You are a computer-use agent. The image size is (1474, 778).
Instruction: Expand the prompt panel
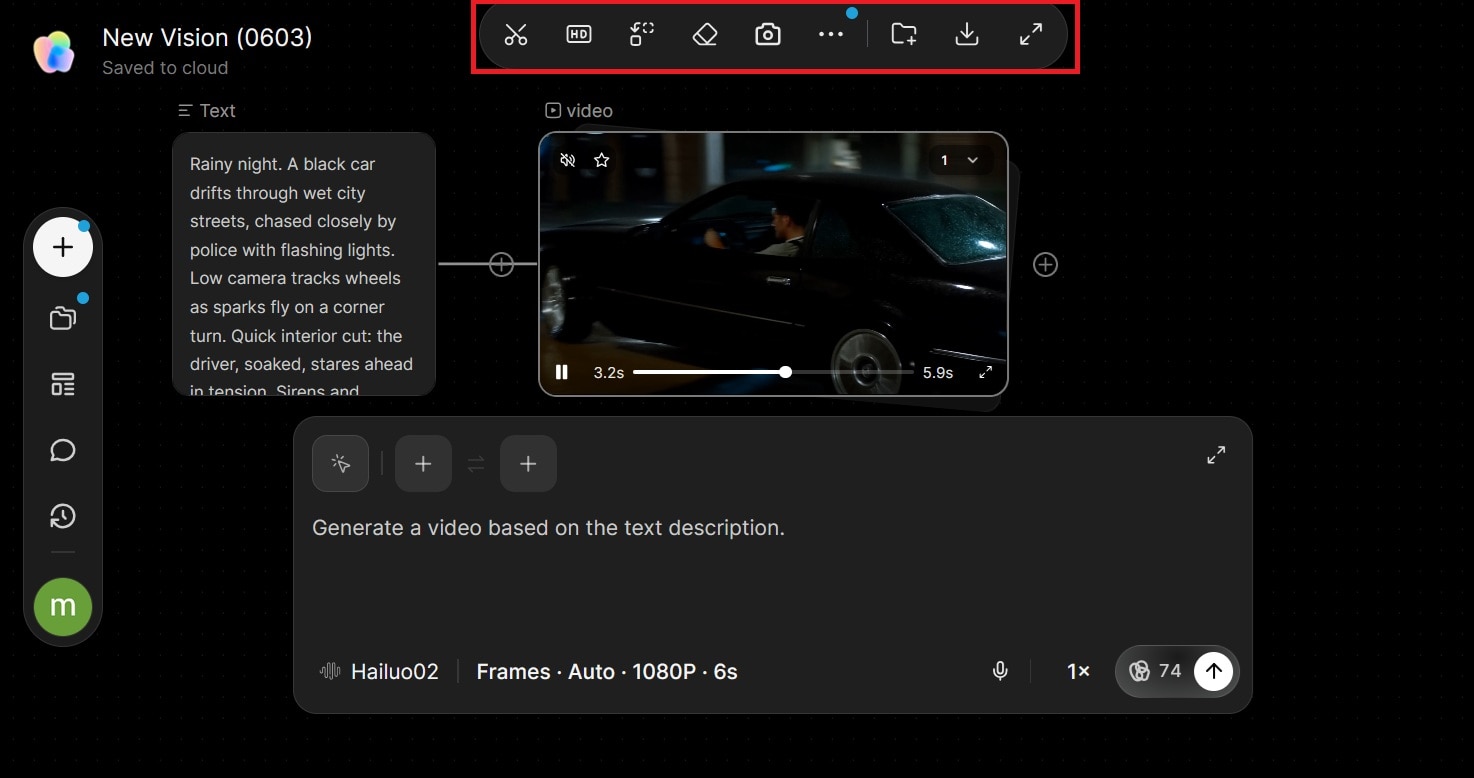tap(1216, 455)
